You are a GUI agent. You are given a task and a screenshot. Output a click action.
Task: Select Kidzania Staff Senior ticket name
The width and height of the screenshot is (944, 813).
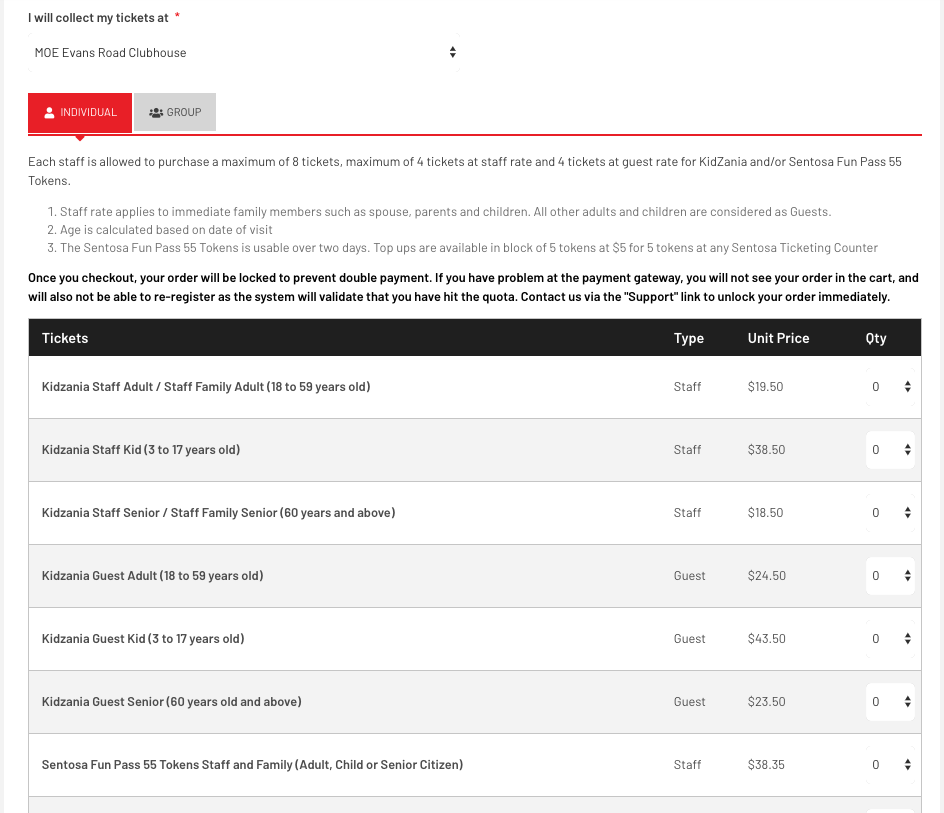click(219, 512)
